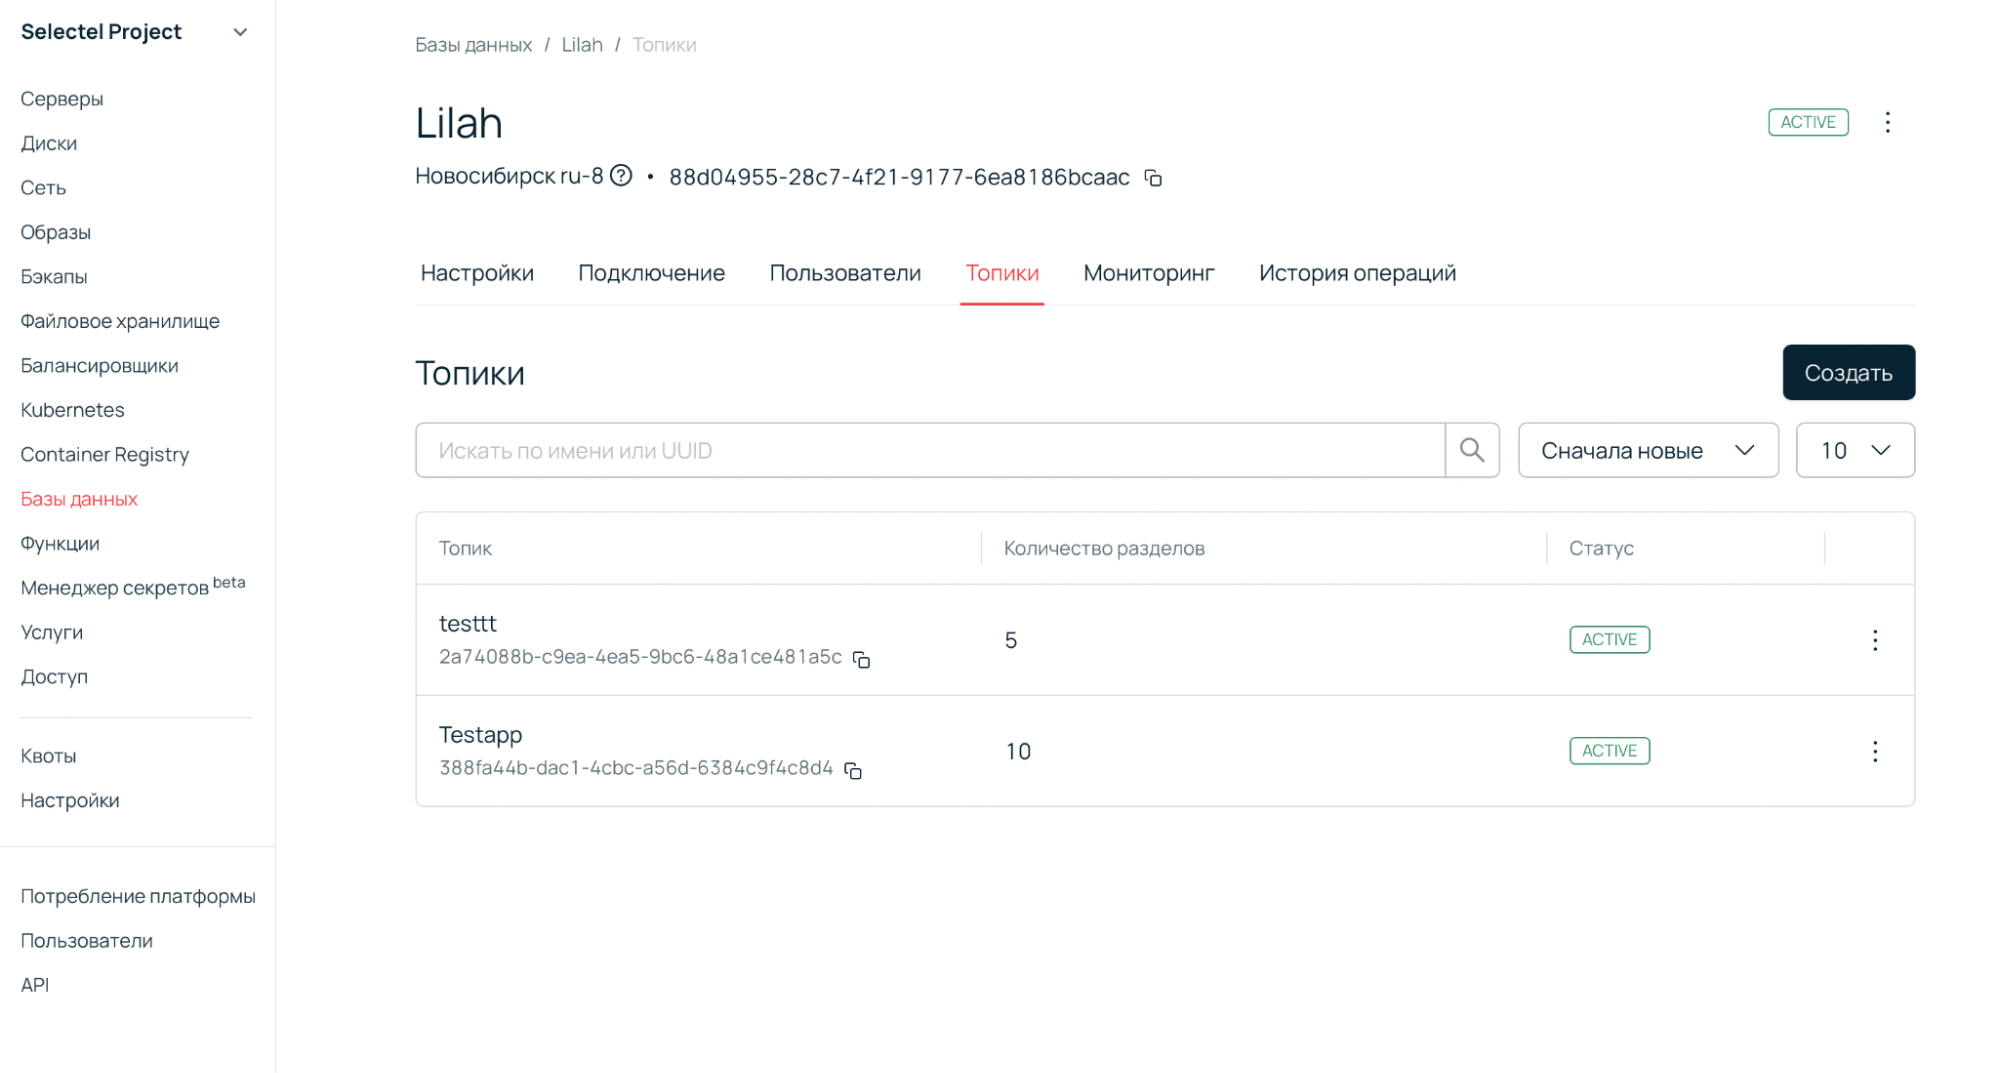Copy the Testapp topic UUID
The image size is (1999, 1073).
coord(853,770)
